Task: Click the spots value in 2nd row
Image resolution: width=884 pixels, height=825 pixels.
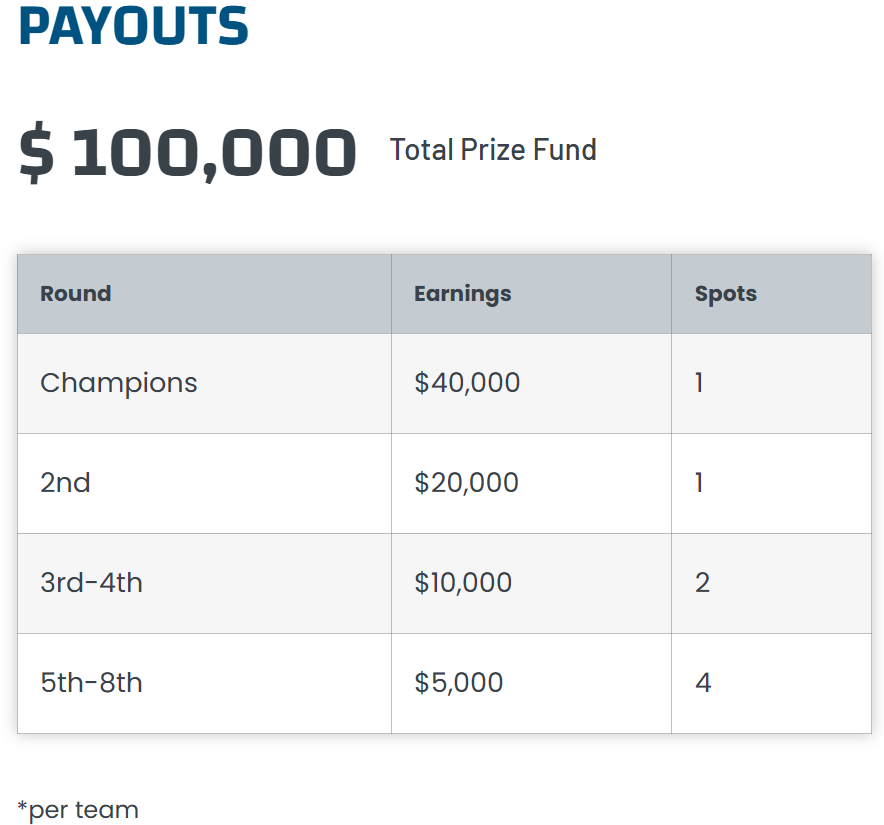Action: pyautogui.click(x=699, y=483)
